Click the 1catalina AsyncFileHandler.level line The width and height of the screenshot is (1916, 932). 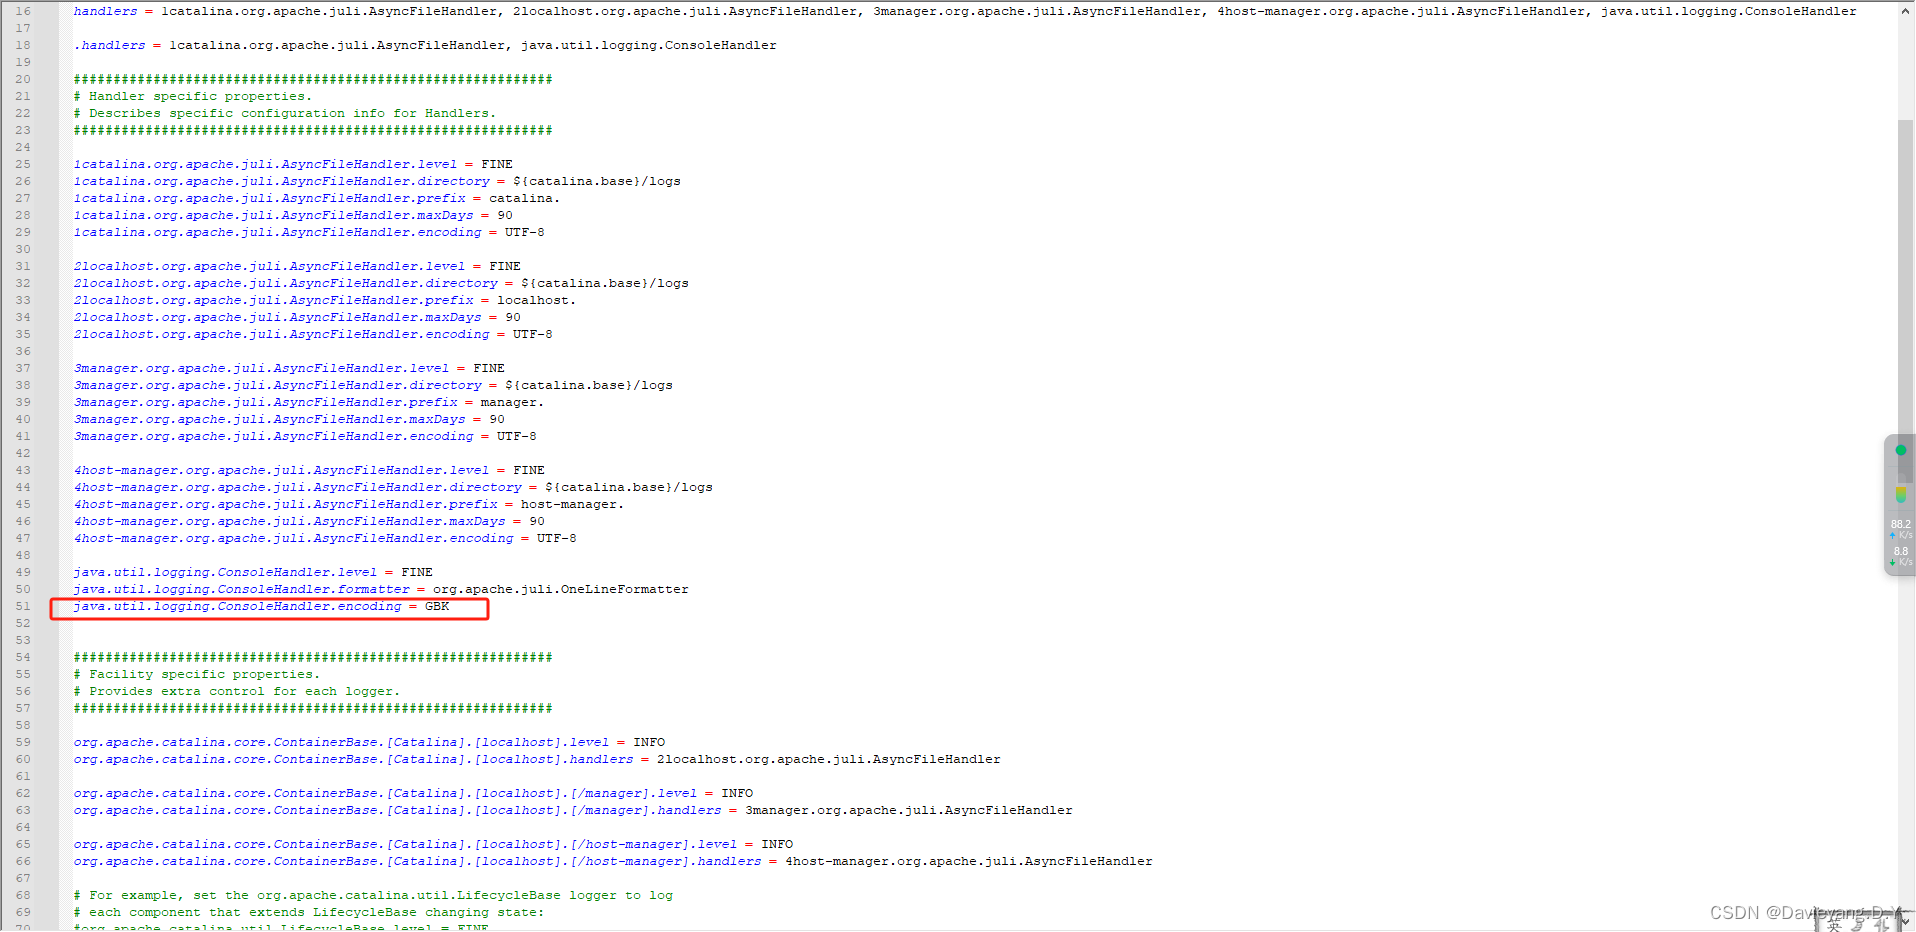[293, 164]
